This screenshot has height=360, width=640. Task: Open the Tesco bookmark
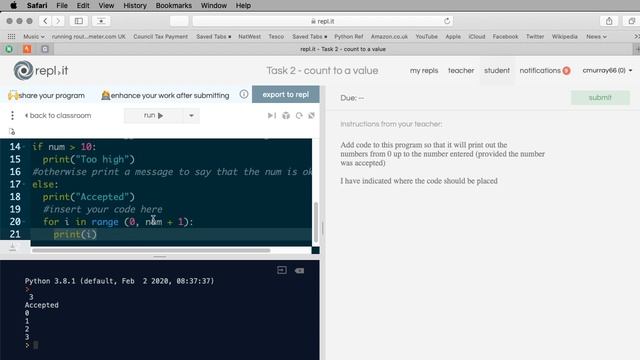(x=276, y=36)
